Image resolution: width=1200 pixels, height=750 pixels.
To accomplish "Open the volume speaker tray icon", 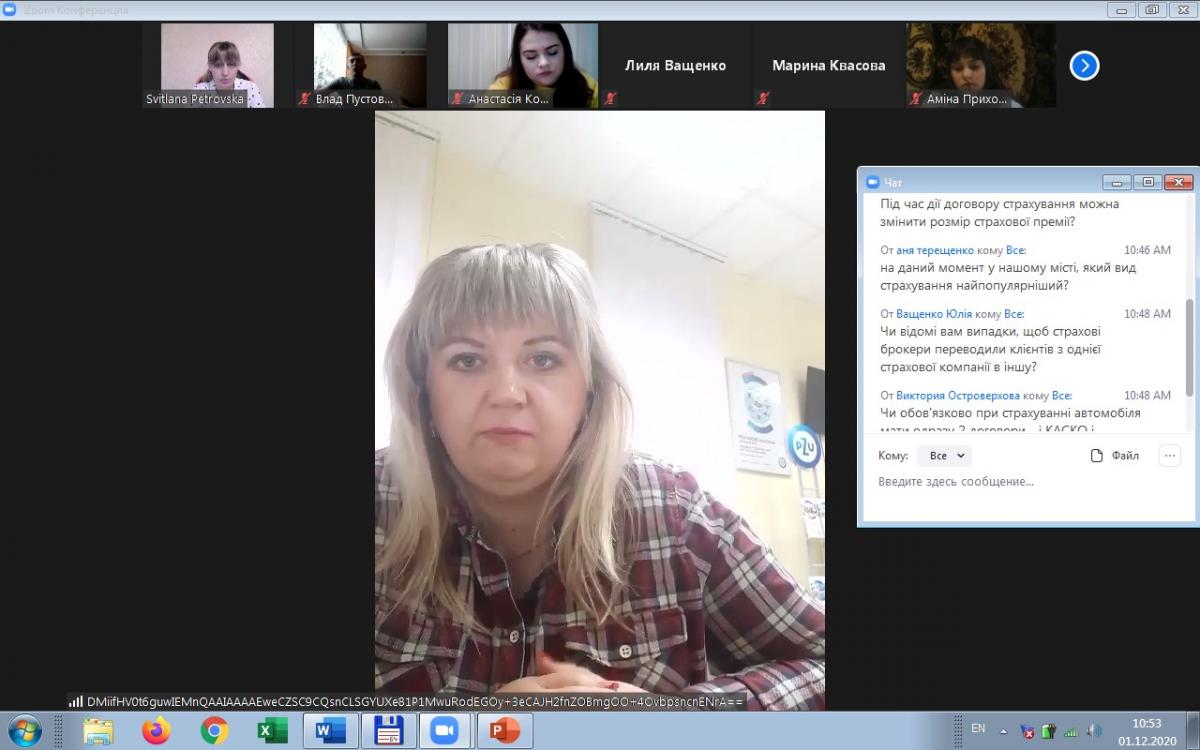I will coord(1094,731).
